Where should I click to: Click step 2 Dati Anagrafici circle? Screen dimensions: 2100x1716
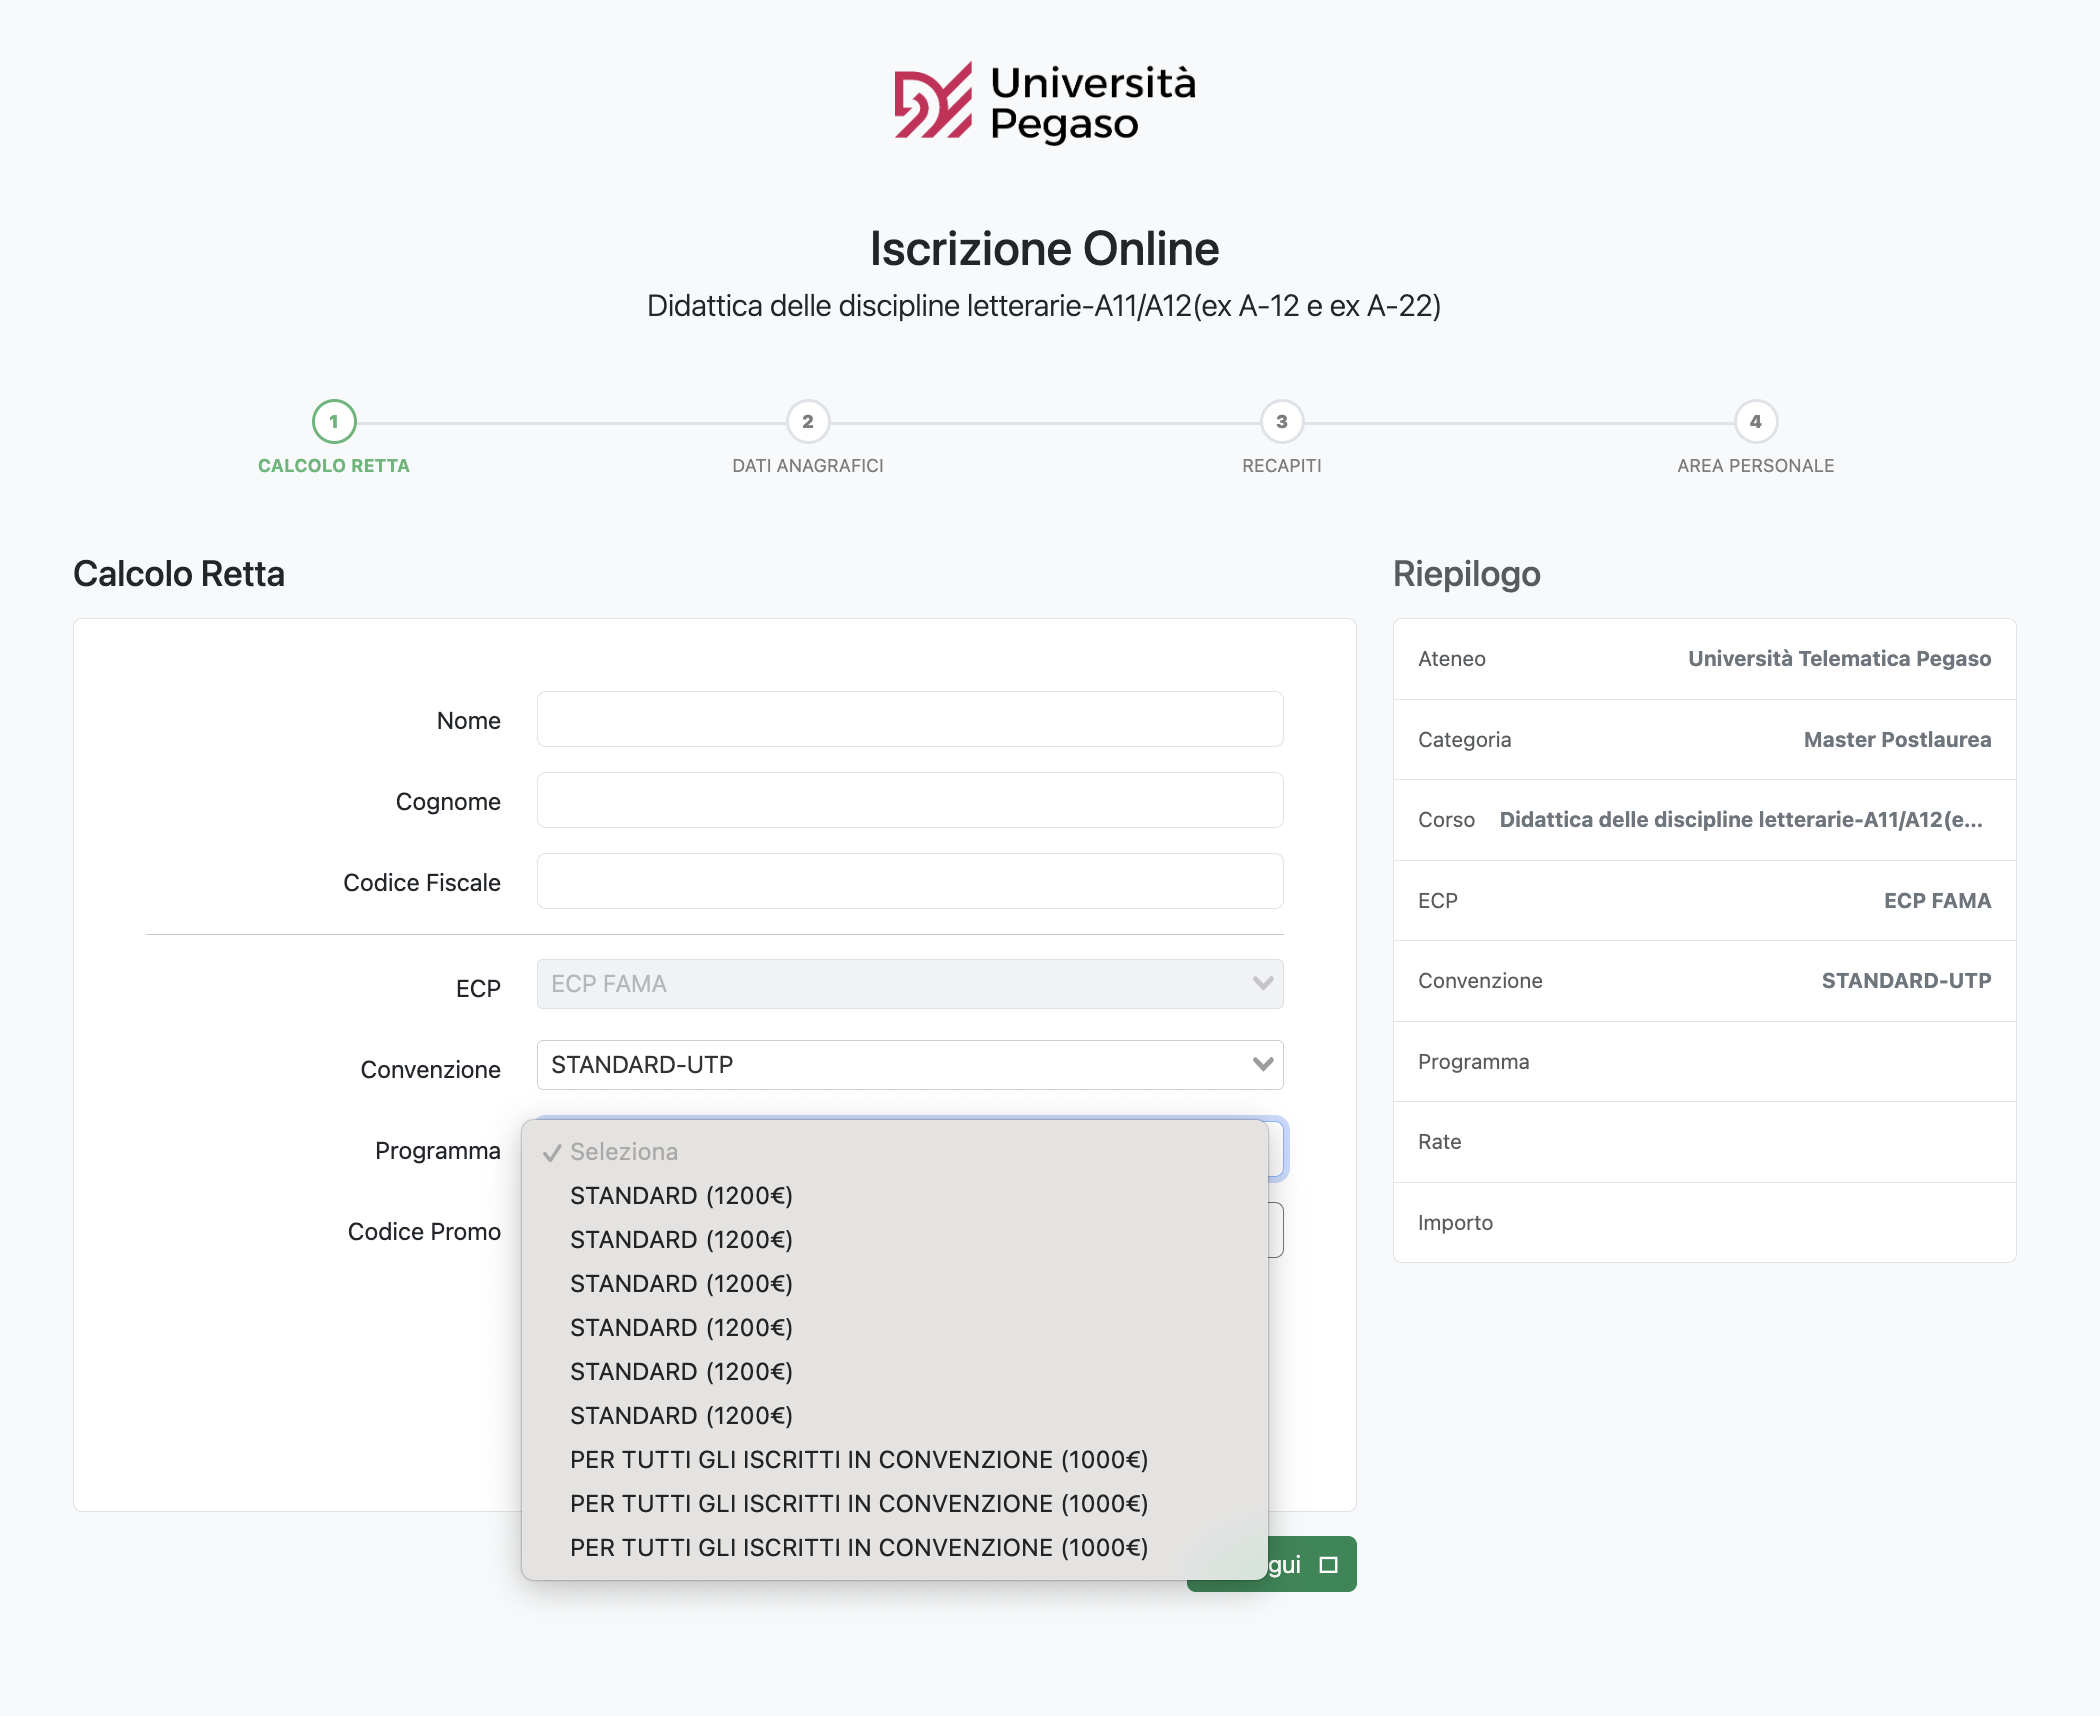(x=807, y=422)
